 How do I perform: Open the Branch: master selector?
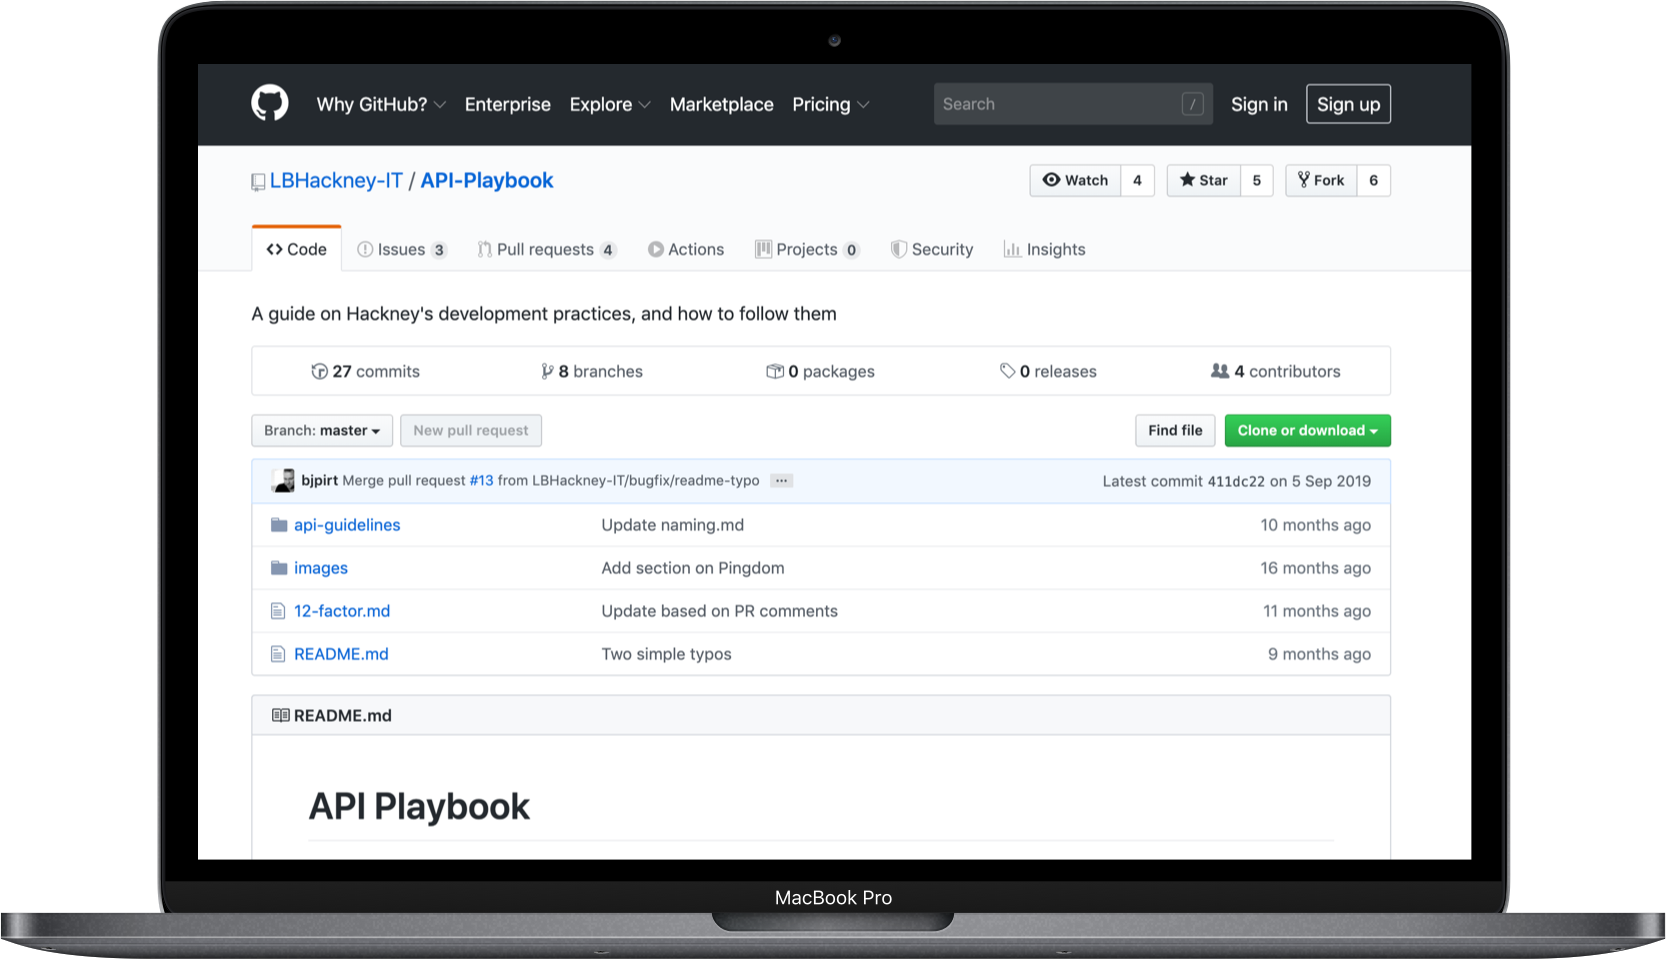(322, 431)
